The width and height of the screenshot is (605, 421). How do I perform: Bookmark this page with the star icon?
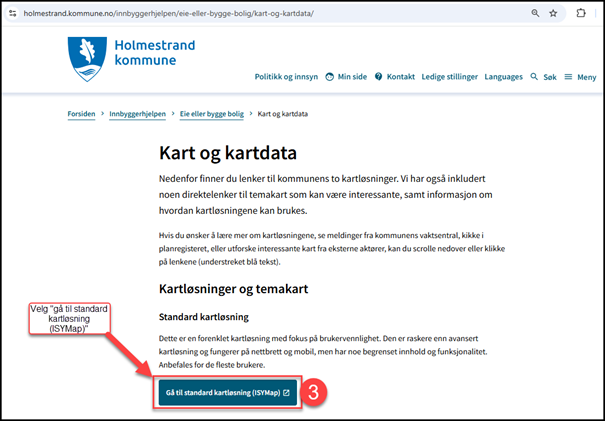click(553, 13)
